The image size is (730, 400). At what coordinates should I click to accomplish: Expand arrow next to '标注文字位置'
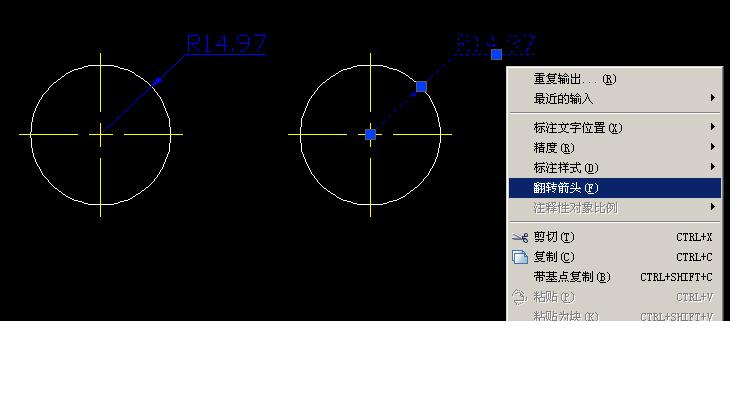[x=712, y=127]
